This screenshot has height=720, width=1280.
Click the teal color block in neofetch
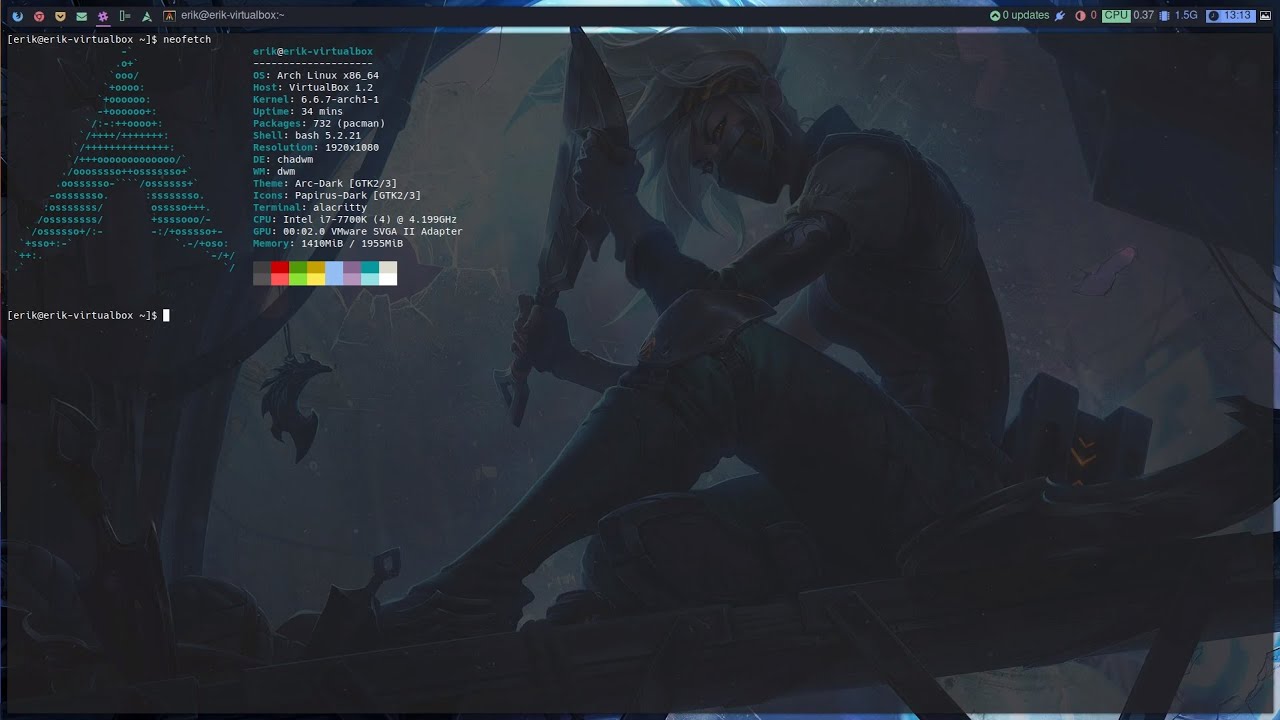370,267
